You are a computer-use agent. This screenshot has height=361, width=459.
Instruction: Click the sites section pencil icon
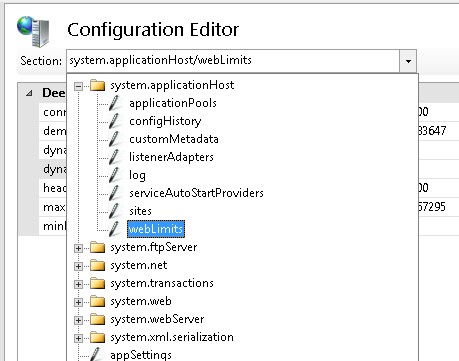tap(115, 211)
